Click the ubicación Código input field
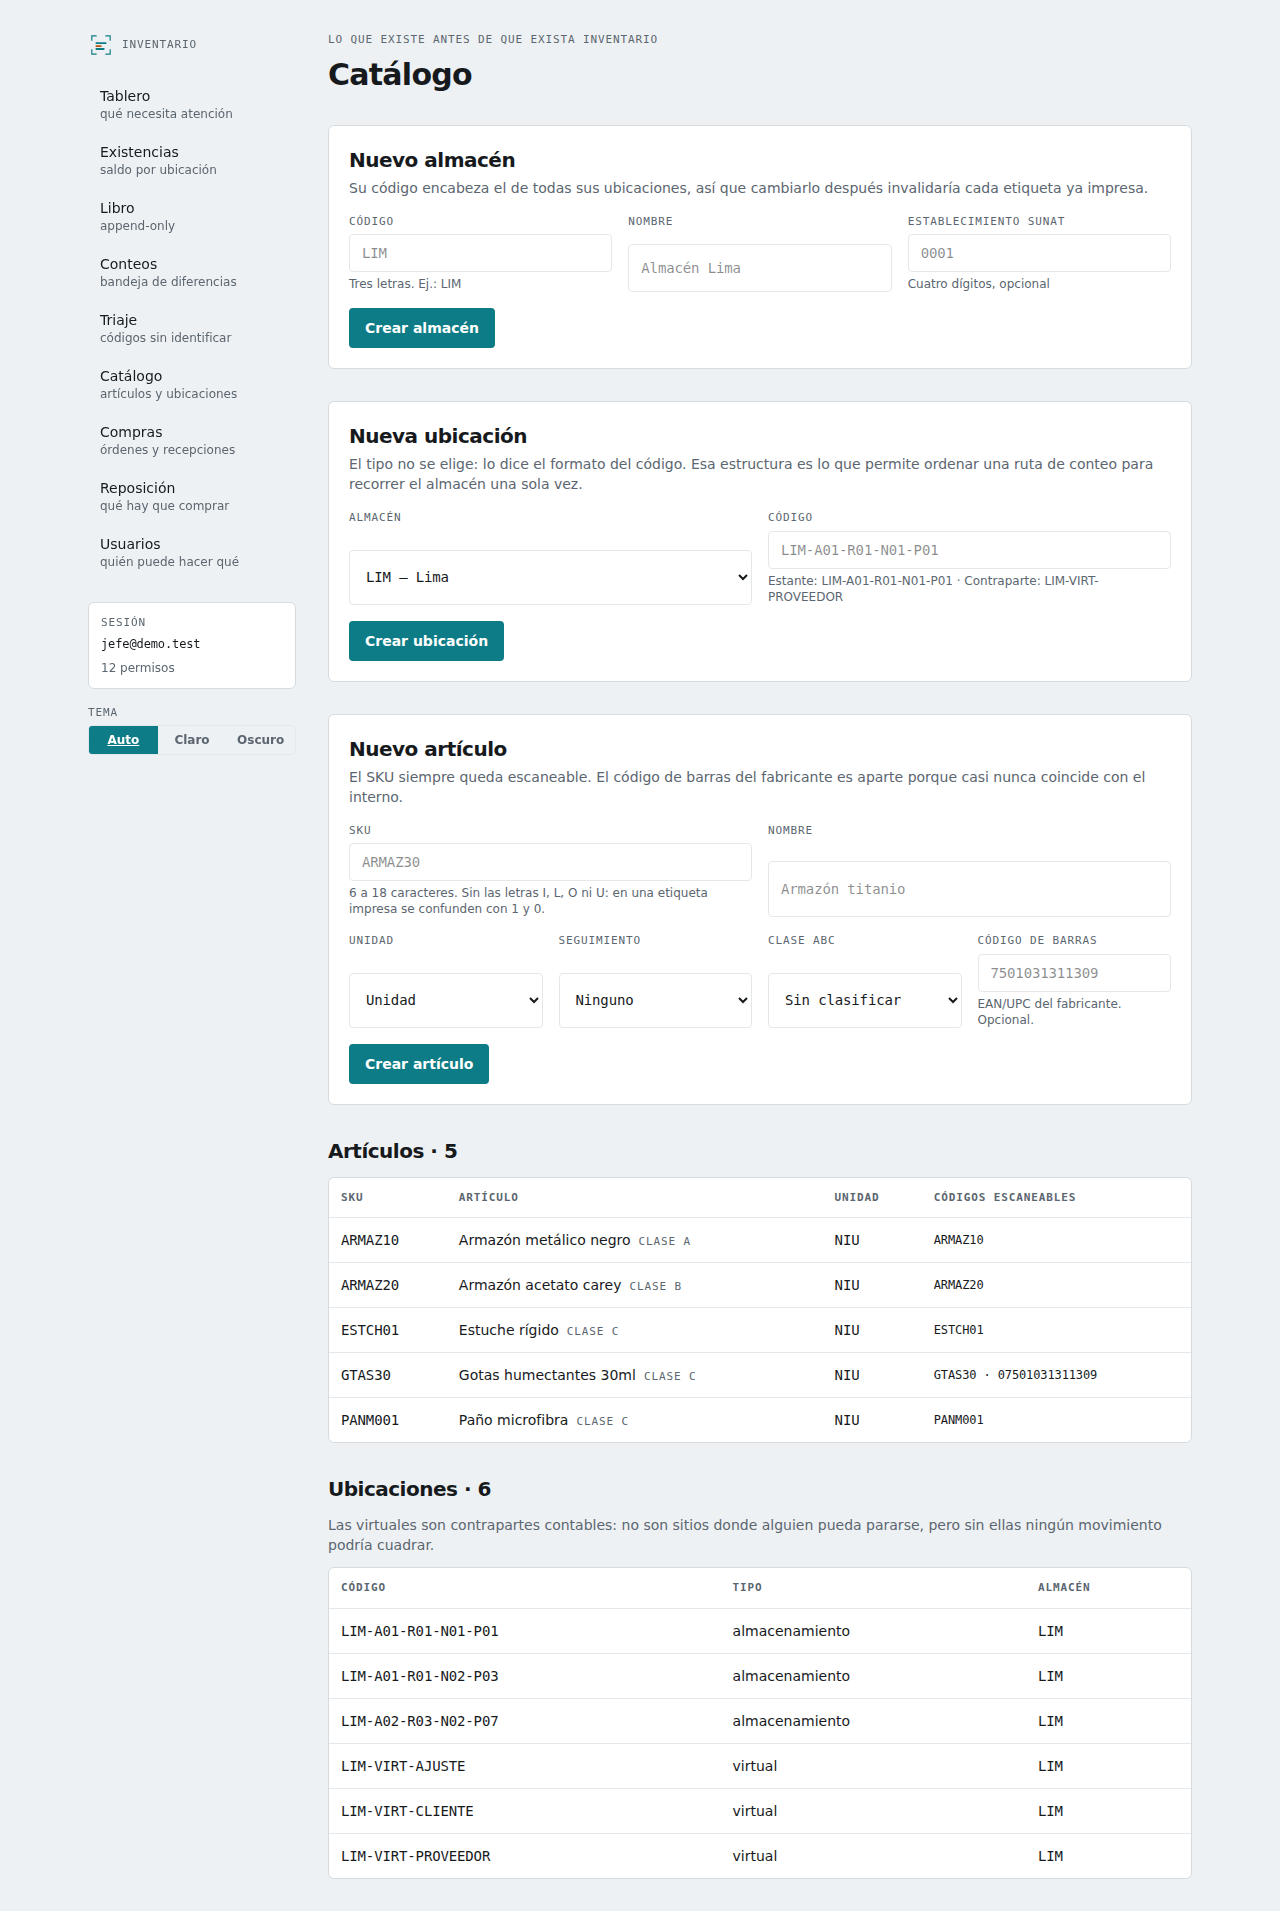 pyautogui.click(x=969, y=550)
